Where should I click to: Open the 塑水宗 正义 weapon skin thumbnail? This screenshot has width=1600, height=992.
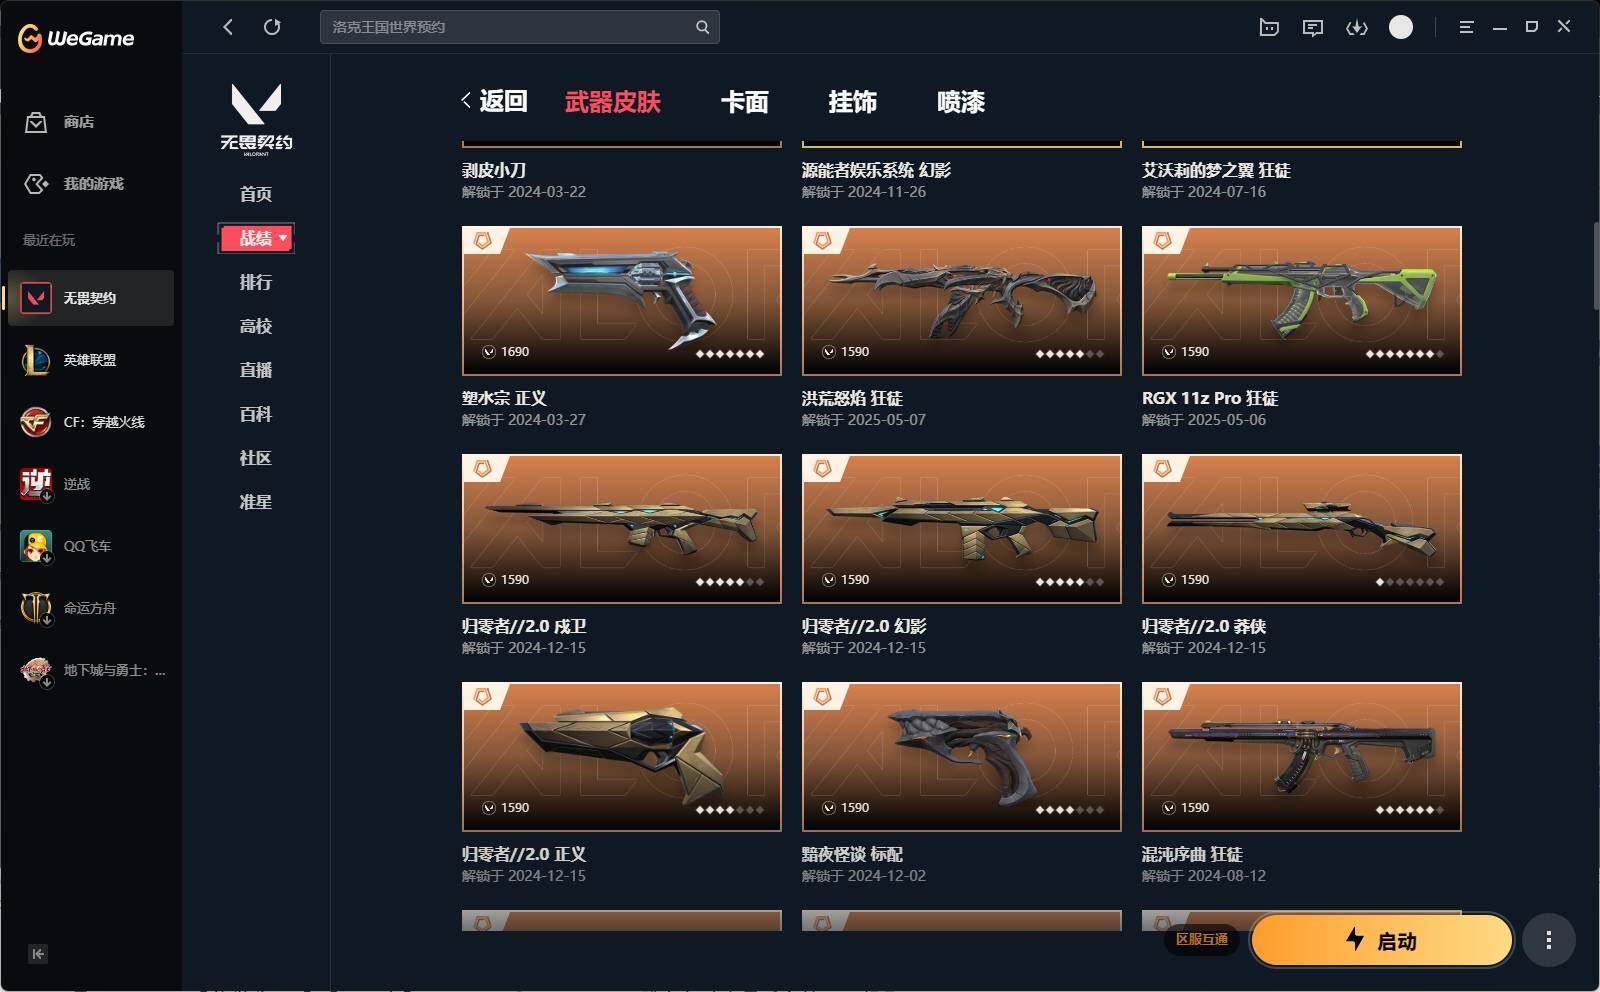coord(621,301)
